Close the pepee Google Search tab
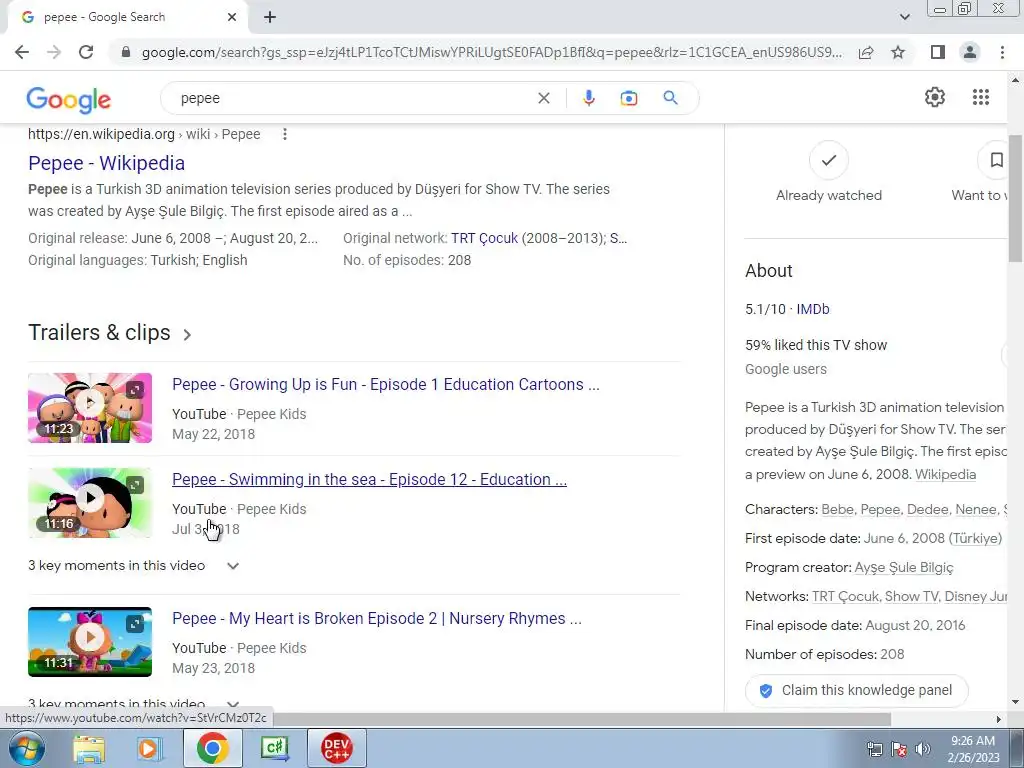The height and width of the screenshot is (768, 1024). (232, 18)
